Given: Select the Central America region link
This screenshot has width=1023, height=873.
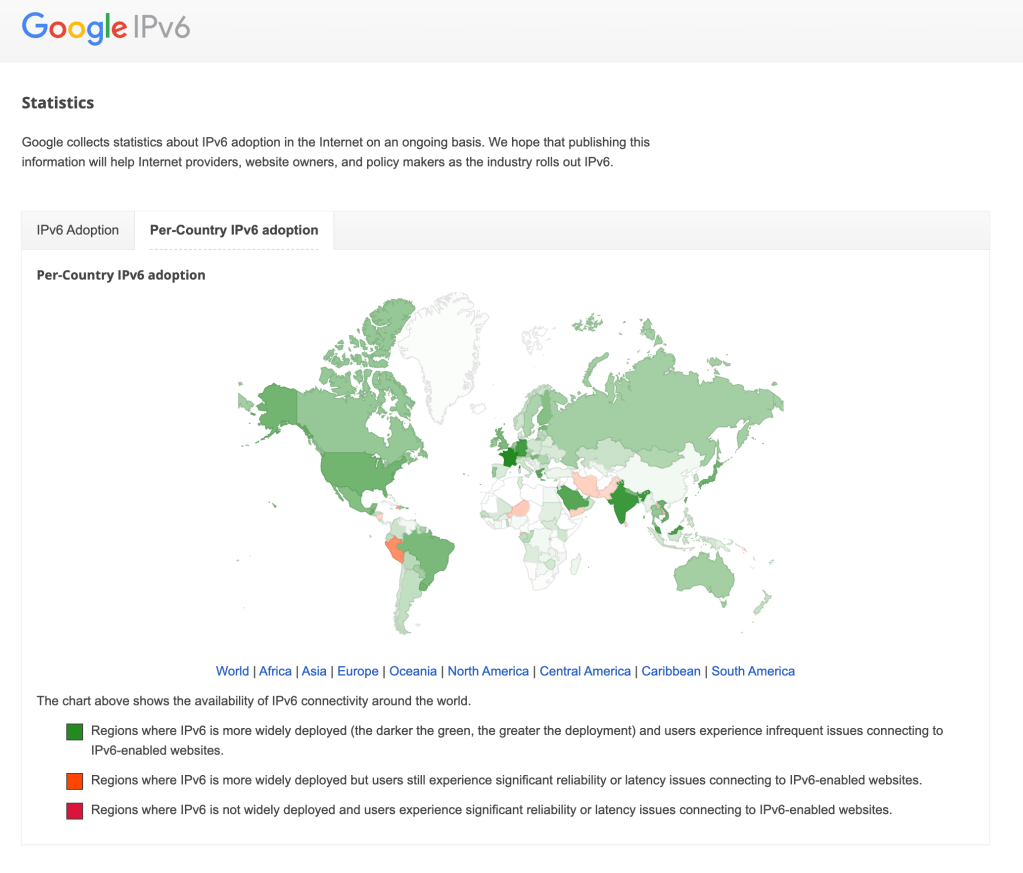Looking at the screenshot, I should pyautogui.click(x=585, y=671).
